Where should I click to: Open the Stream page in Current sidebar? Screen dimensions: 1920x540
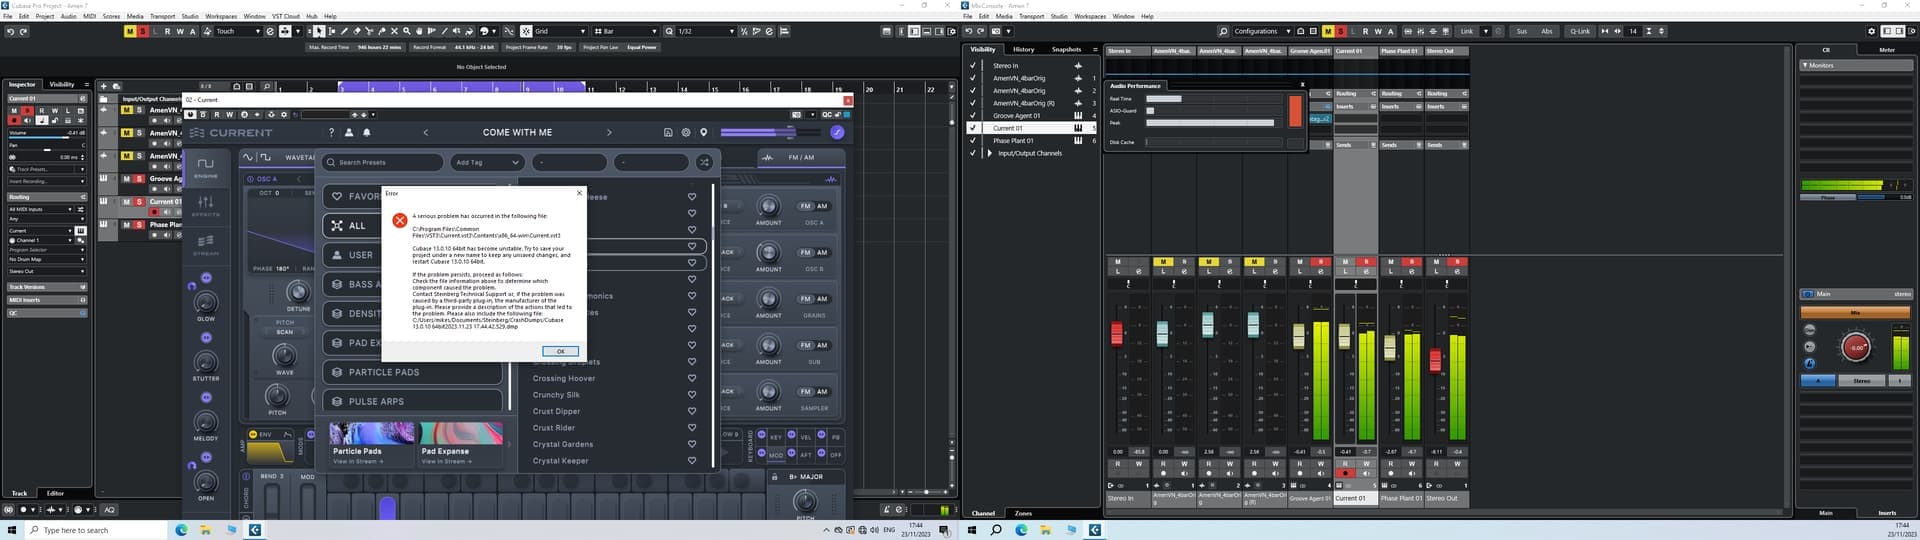pos(206,245)
